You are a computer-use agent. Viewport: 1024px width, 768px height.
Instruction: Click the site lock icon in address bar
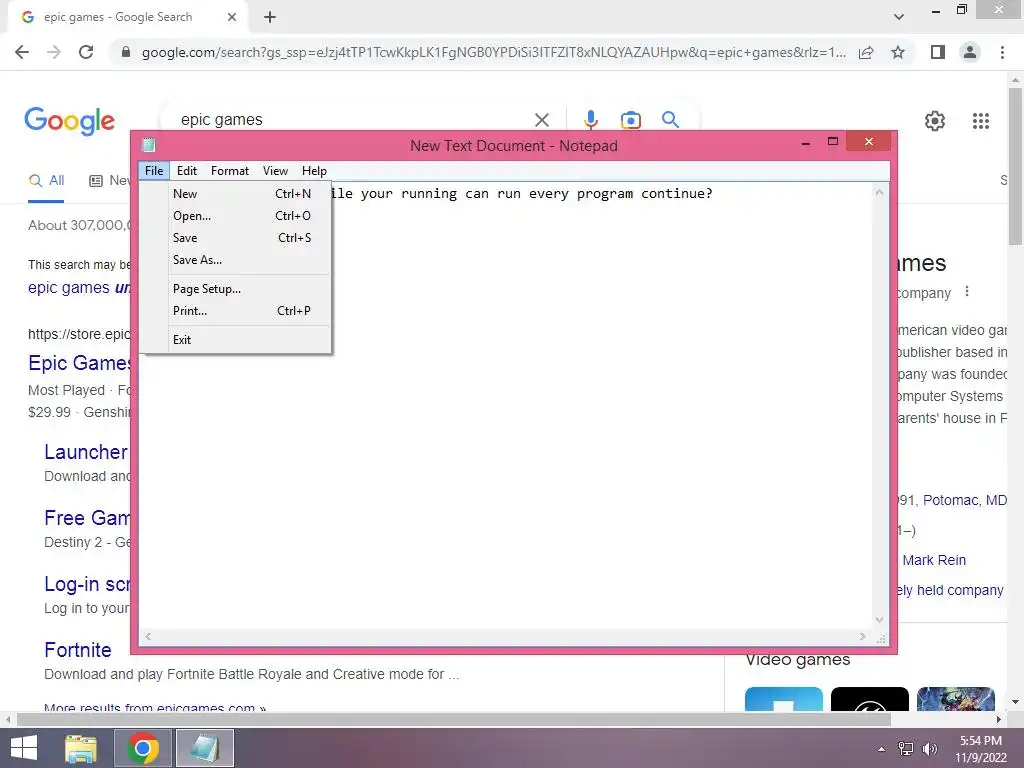point(126,52)
